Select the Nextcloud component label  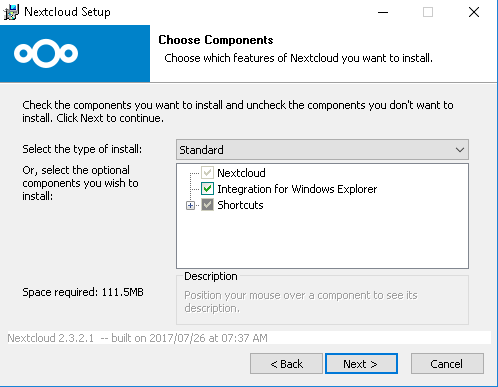coord(241,173)
